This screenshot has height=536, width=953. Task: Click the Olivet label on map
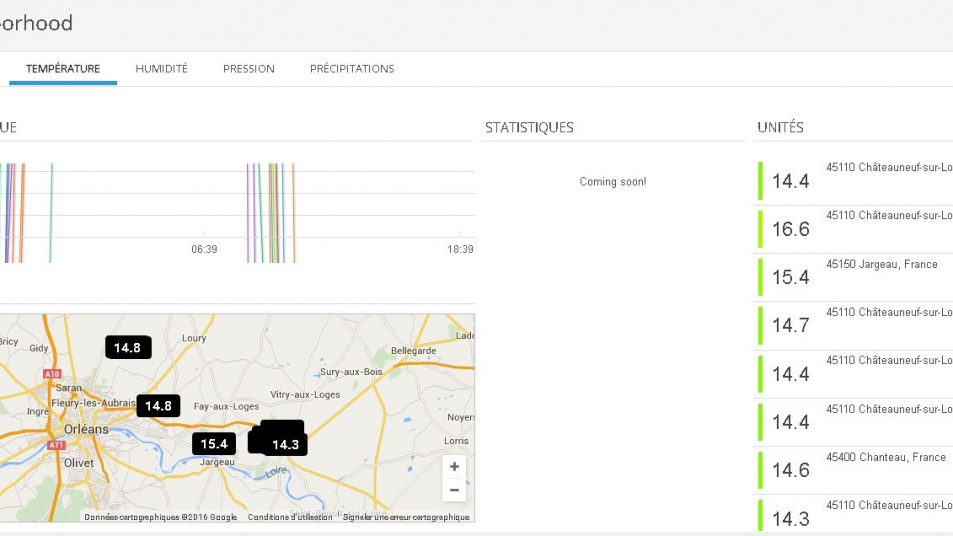[x=79, y=462]
